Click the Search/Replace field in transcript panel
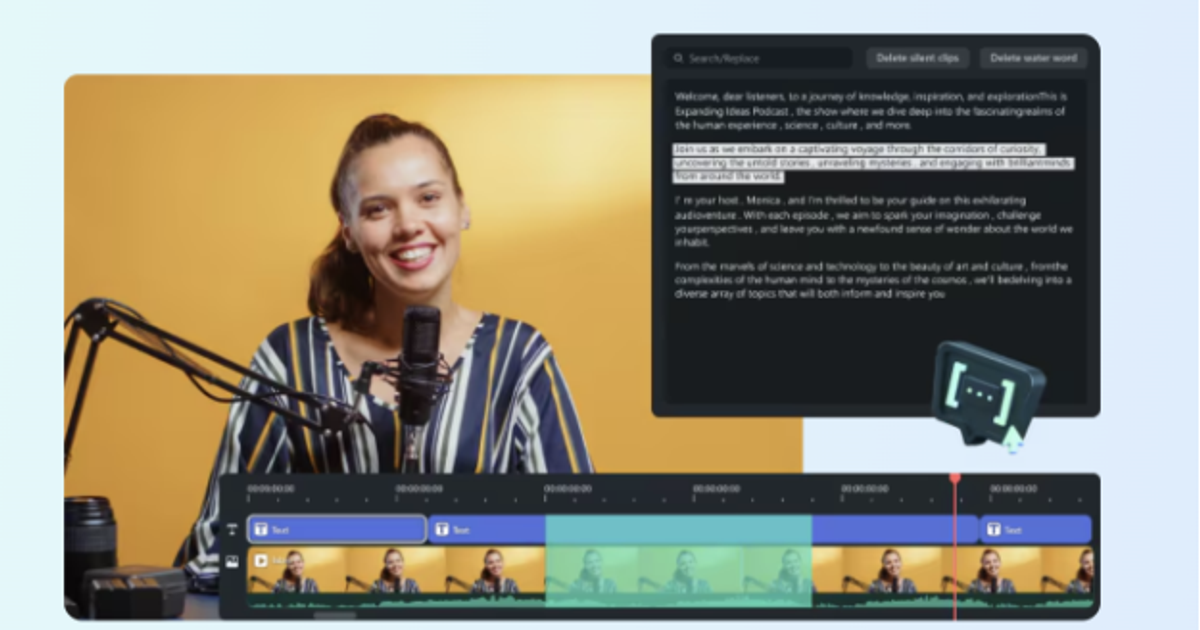This screenshot has height=630, width=1200. [759, 58]
